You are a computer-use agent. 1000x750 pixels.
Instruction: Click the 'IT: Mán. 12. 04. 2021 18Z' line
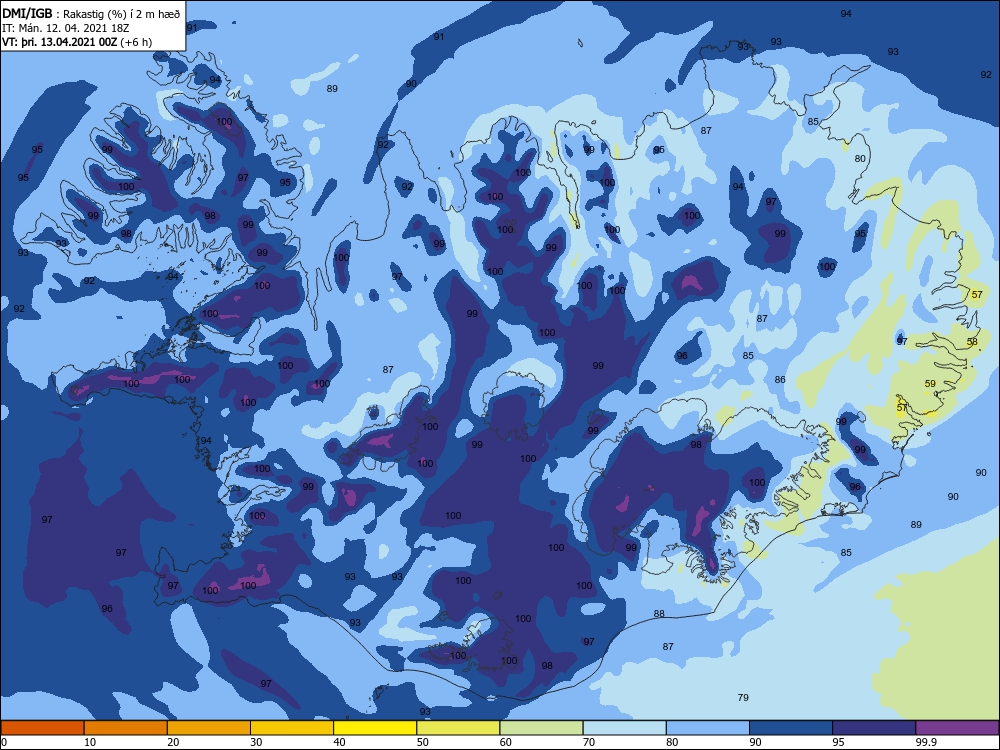coord(66,28)
